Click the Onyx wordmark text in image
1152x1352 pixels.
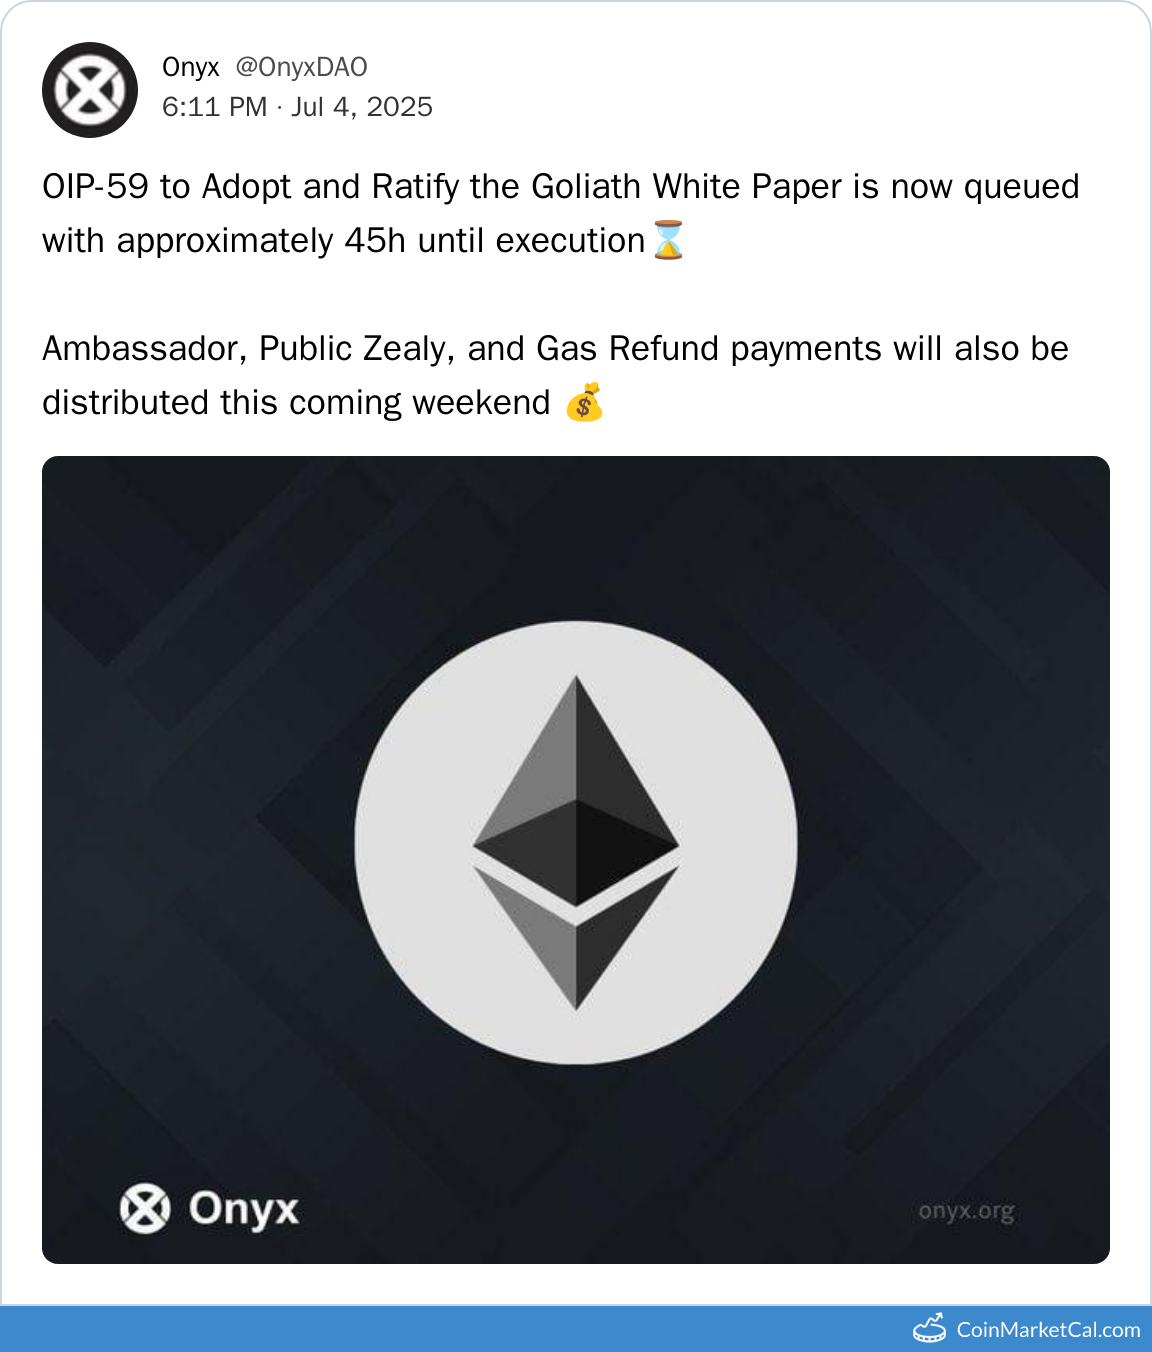click(x=244, y=1208)
